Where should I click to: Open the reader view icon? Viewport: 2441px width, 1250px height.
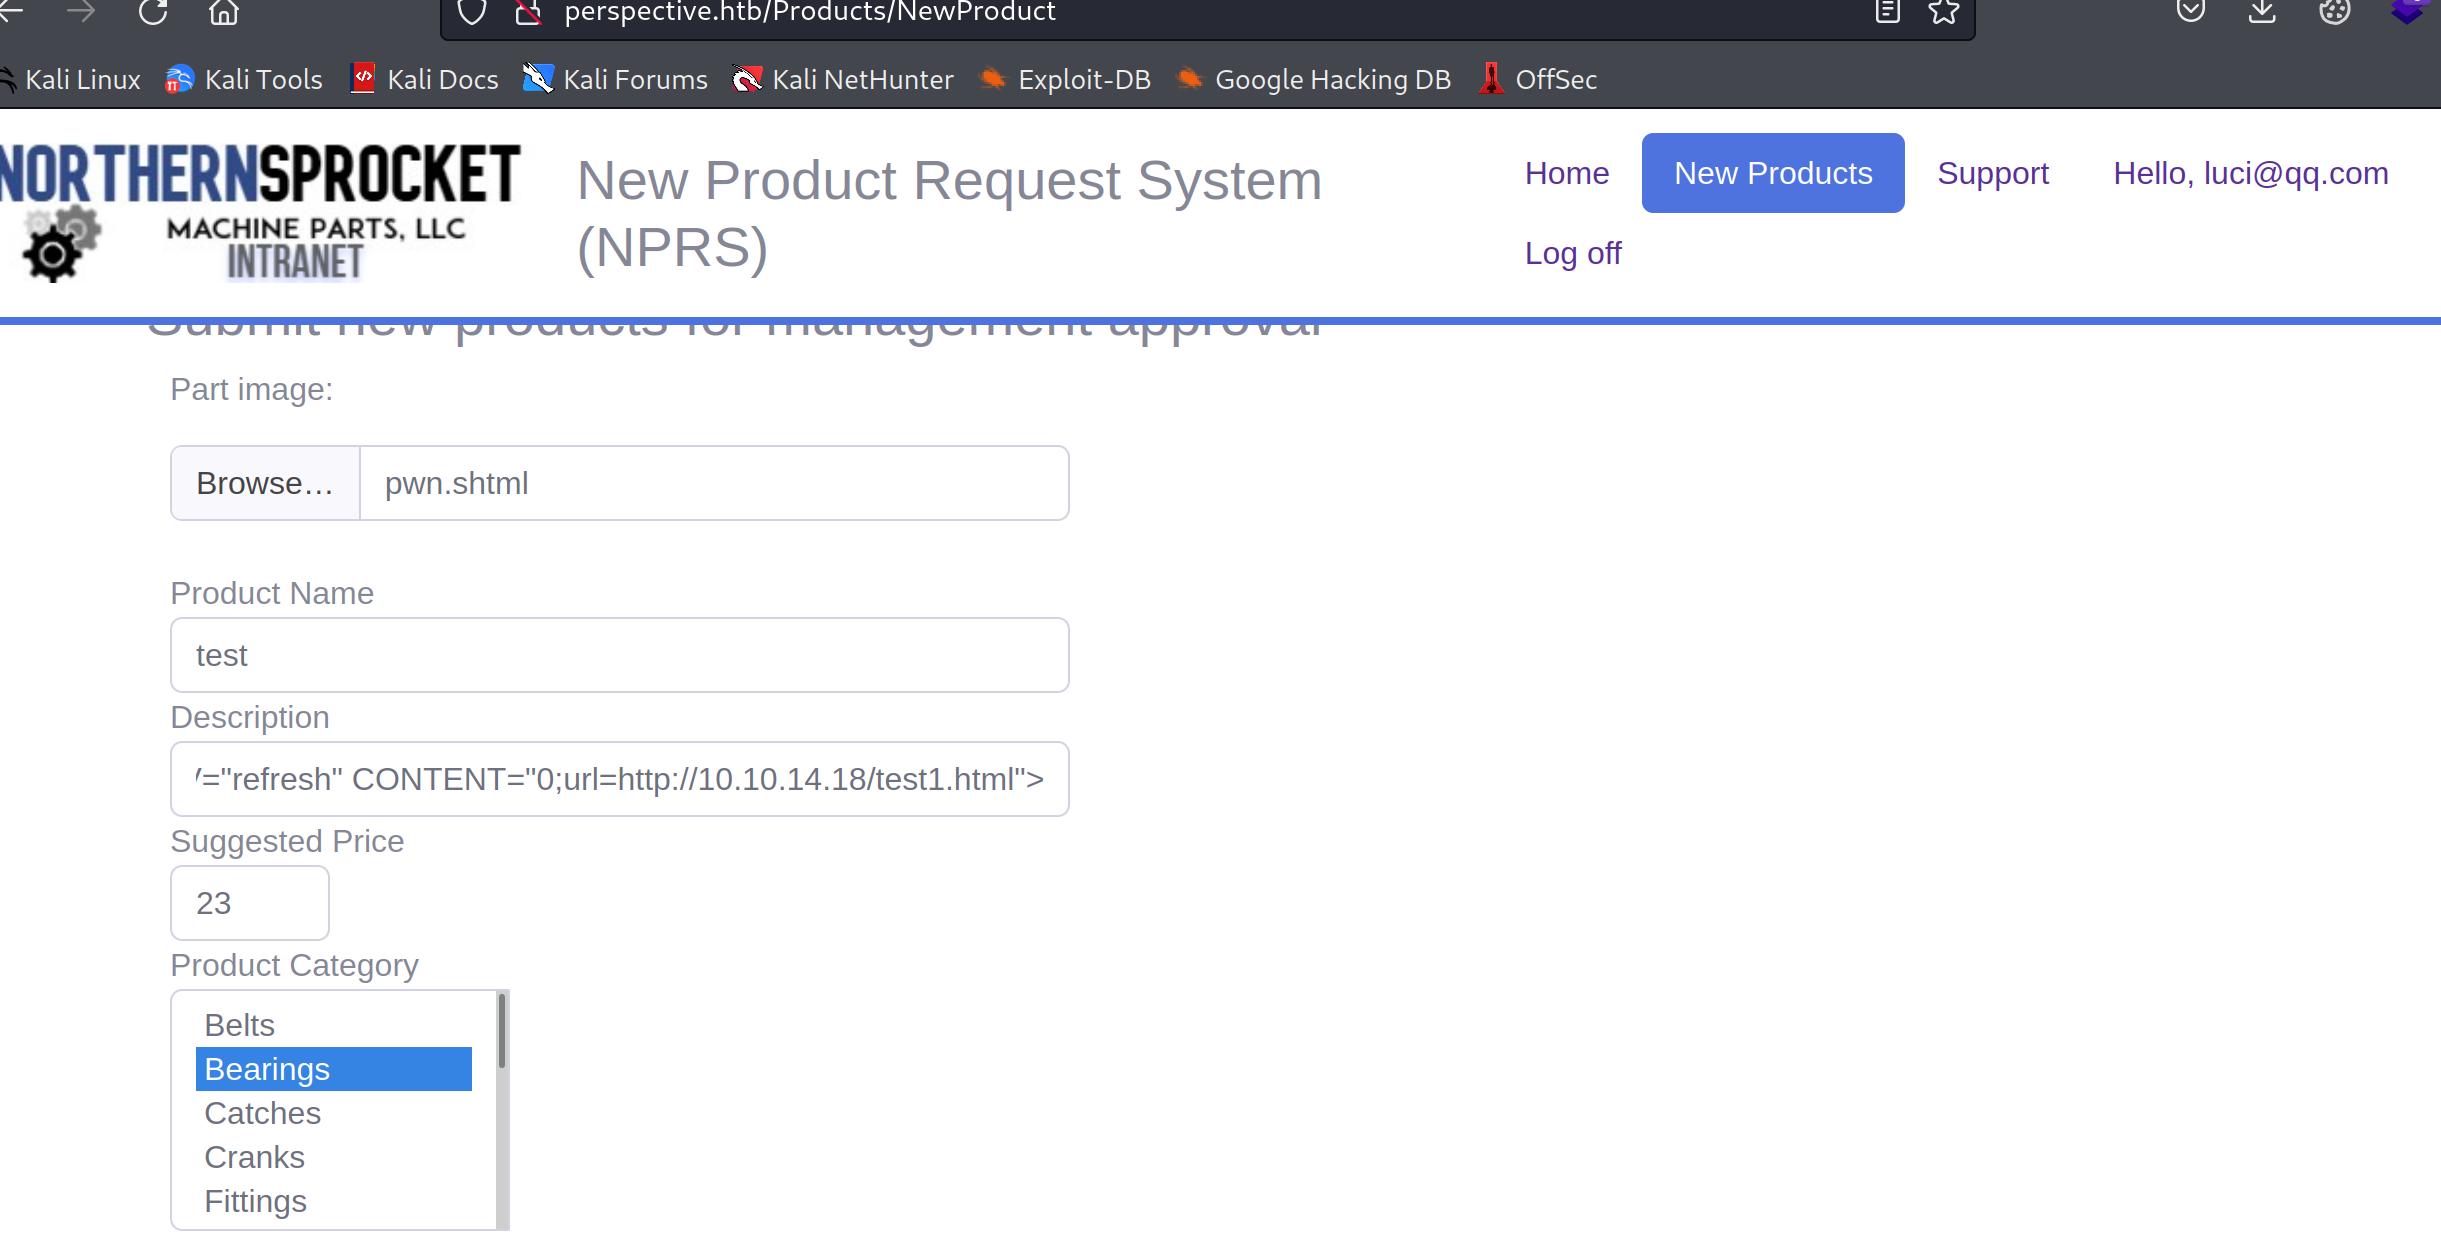click(1887, 12)
